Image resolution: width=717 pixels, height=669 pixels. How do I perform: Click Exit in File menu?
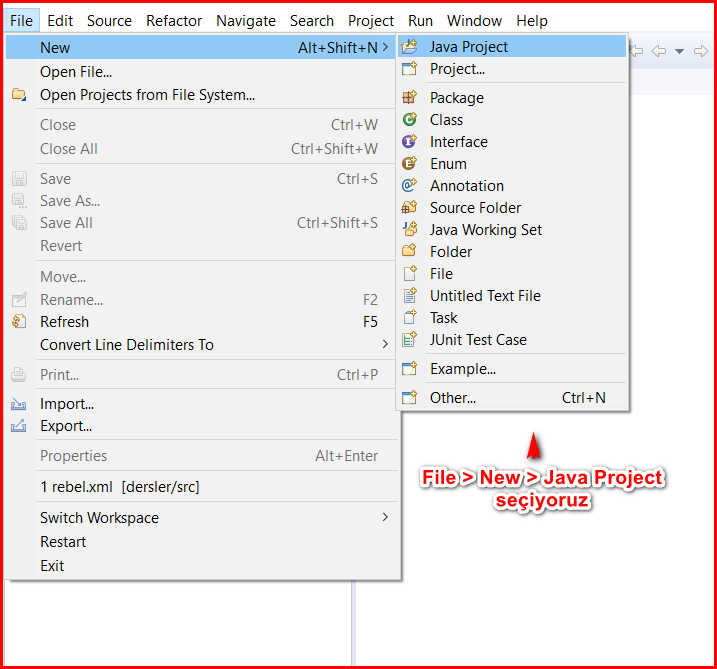pyautogui.click(x=201, y=565)
